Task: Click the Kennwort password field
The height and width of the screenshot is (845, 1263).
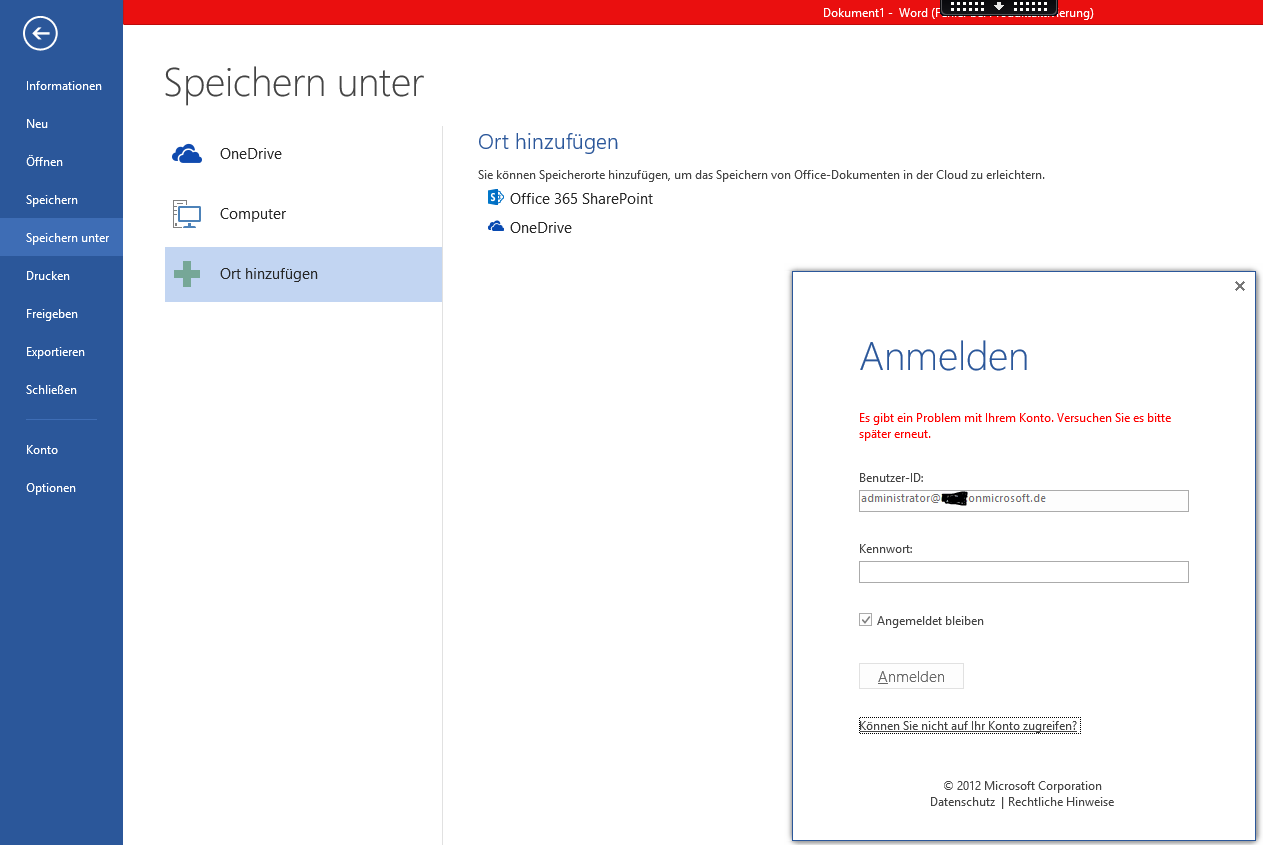Action: tap(1023, 572)
